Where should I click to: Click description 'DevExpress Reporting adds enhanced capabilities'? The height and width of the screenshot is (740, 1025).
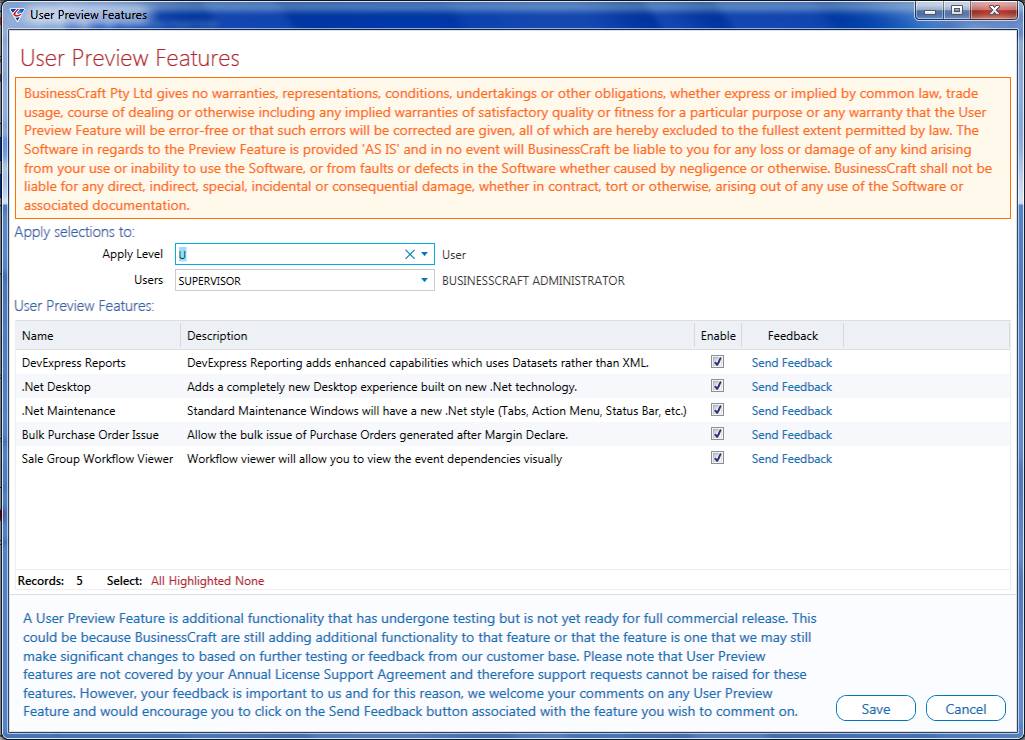(418, 363)
